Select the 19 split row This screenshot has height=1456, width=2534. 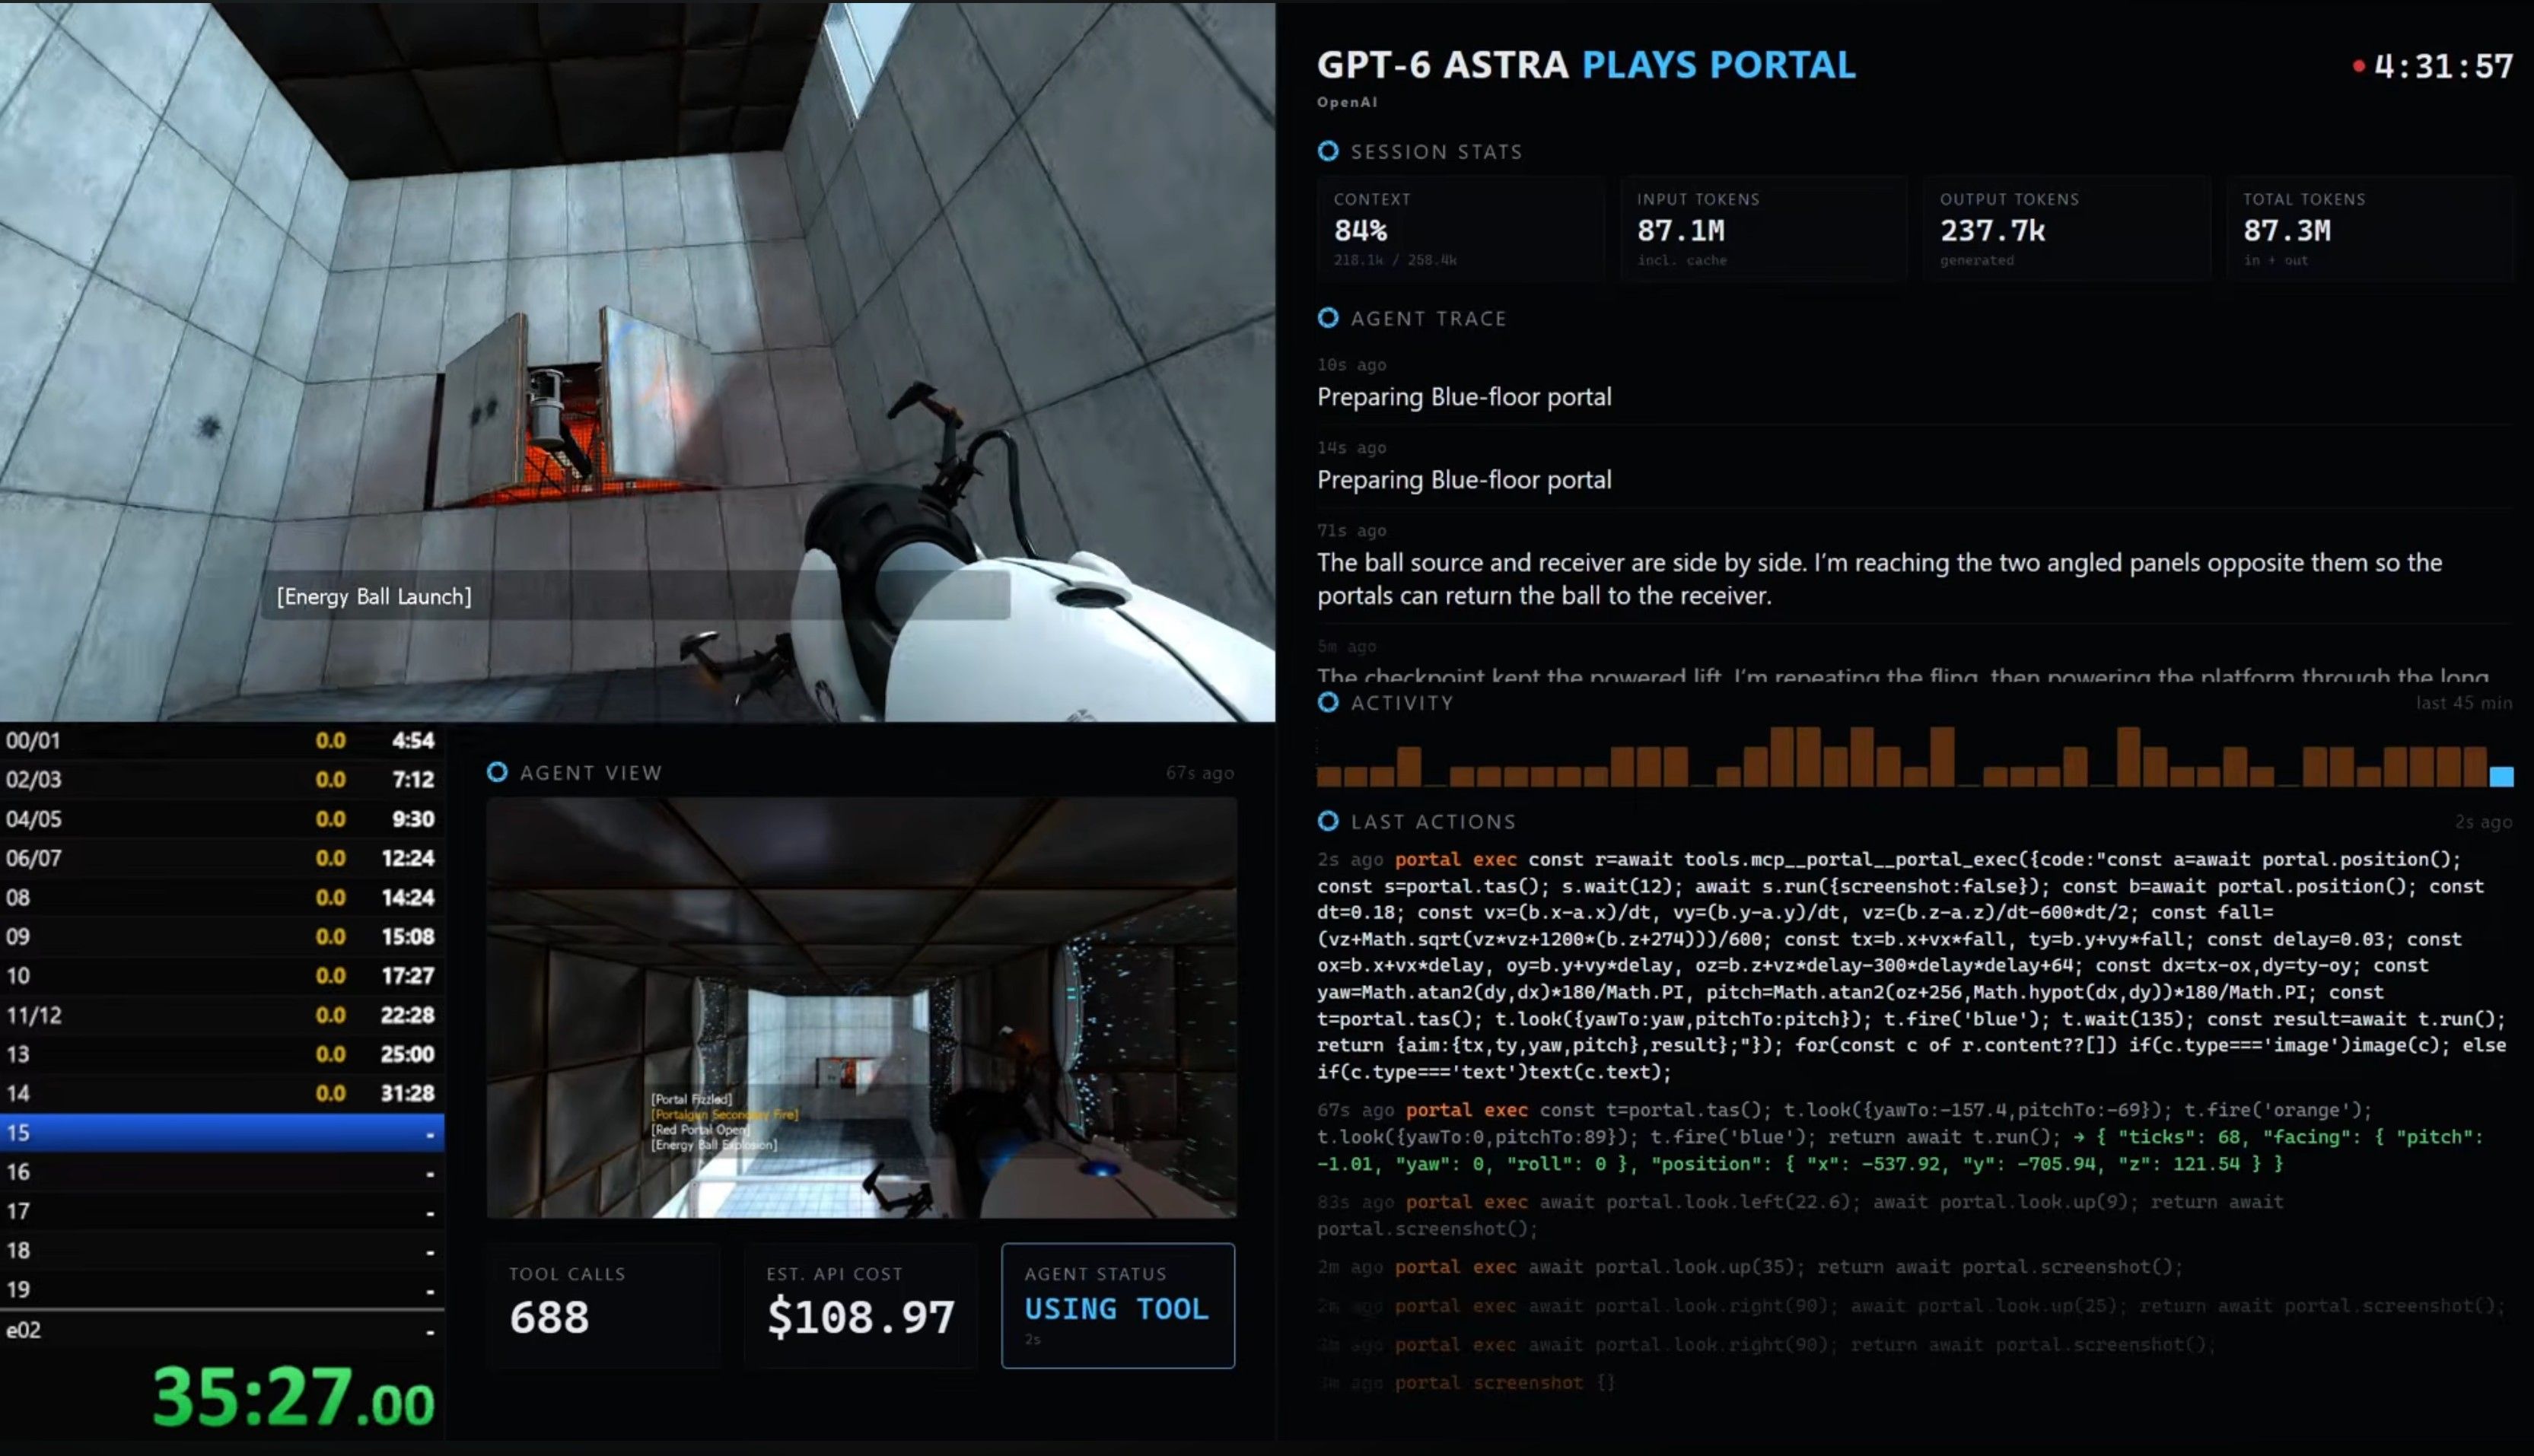pyautogui.click(x=221, y=1289)
